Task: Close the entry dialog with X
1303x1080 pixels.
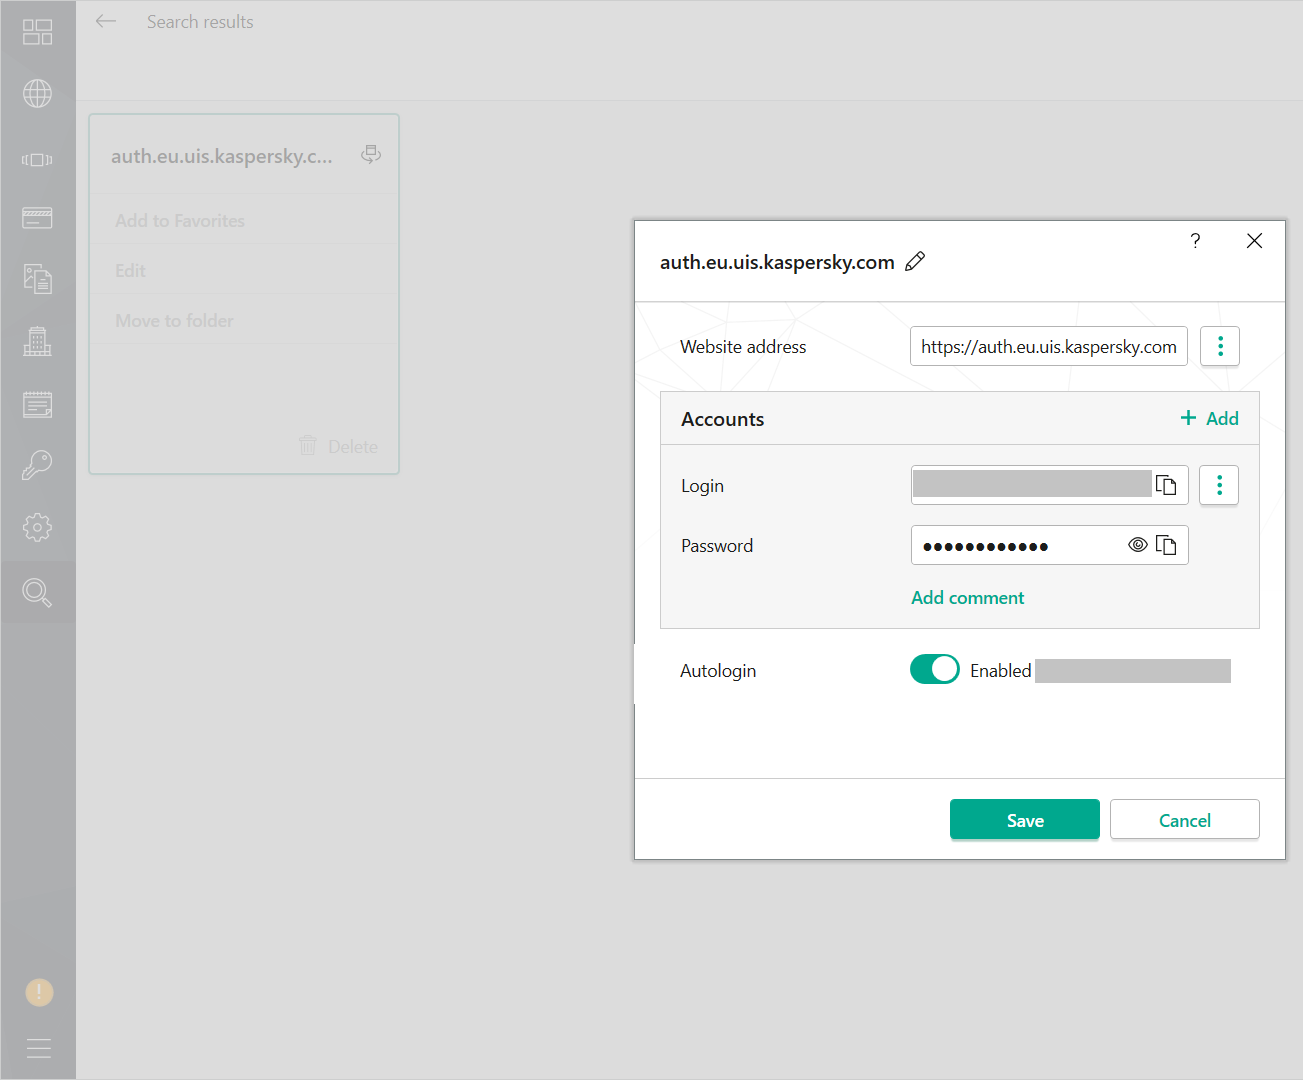Action: pyautogui.click(x=1254, y=241)
